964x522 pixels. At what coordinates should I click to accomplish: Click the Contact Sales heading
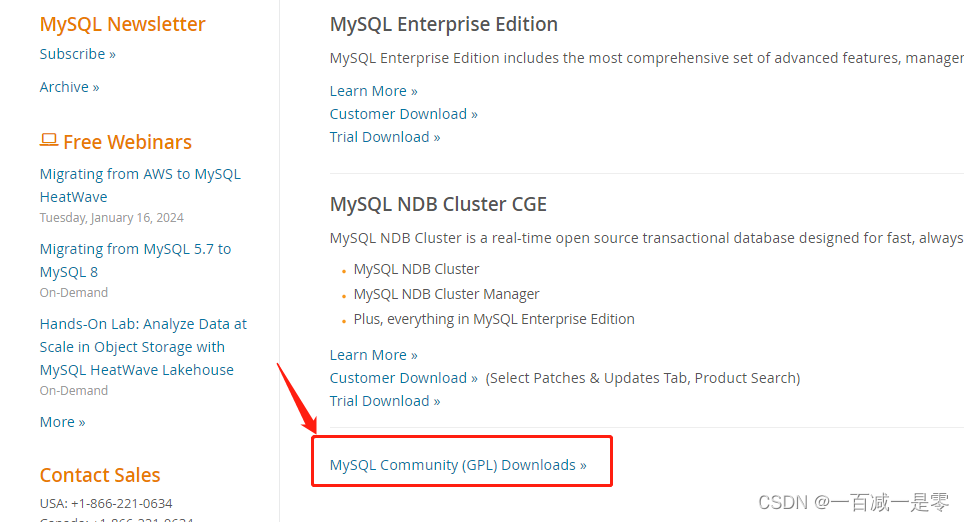(100, 475)
